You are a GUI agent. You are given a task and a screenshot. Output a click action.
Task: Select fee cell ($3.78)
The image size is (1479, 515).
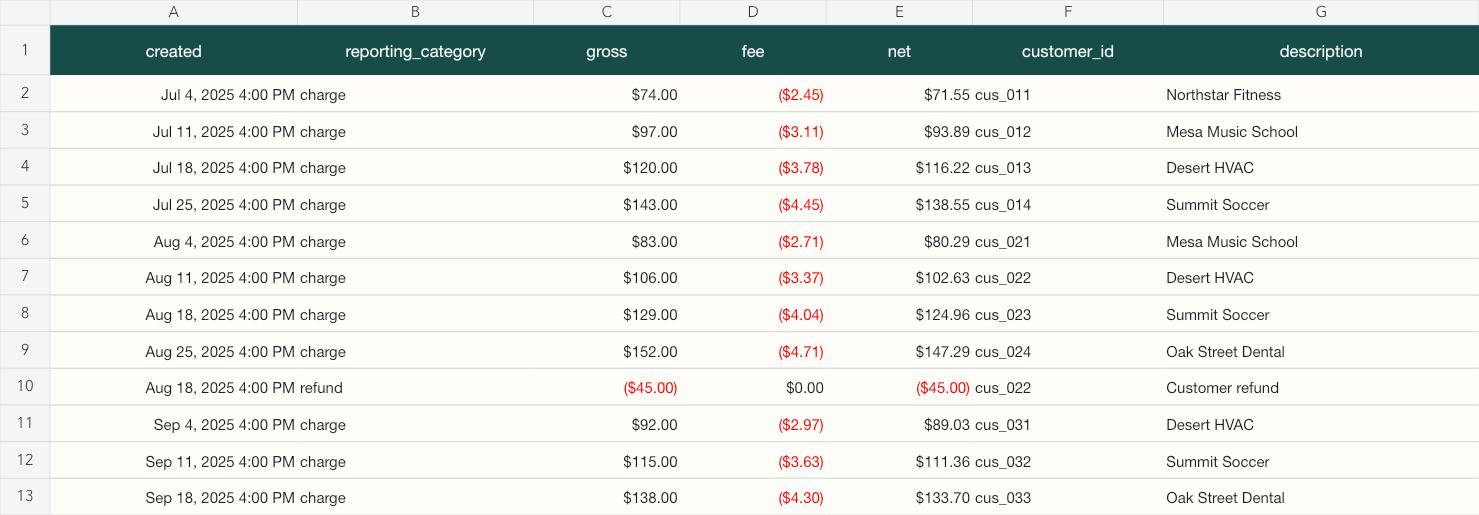pos(753,167)
